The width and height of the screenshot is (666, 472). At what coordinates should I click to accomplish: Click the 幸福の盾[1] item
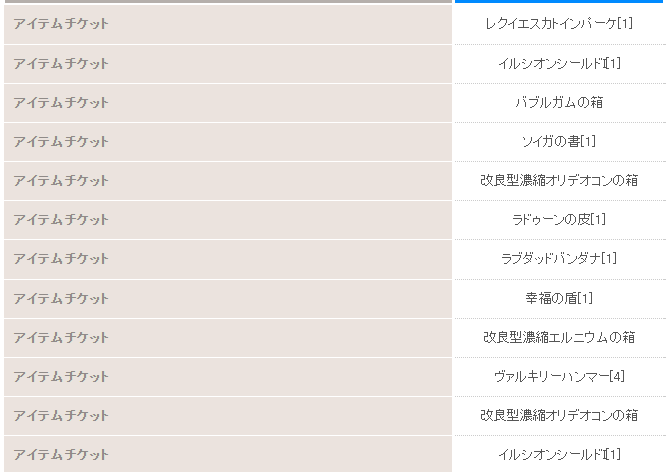point(559,298)
